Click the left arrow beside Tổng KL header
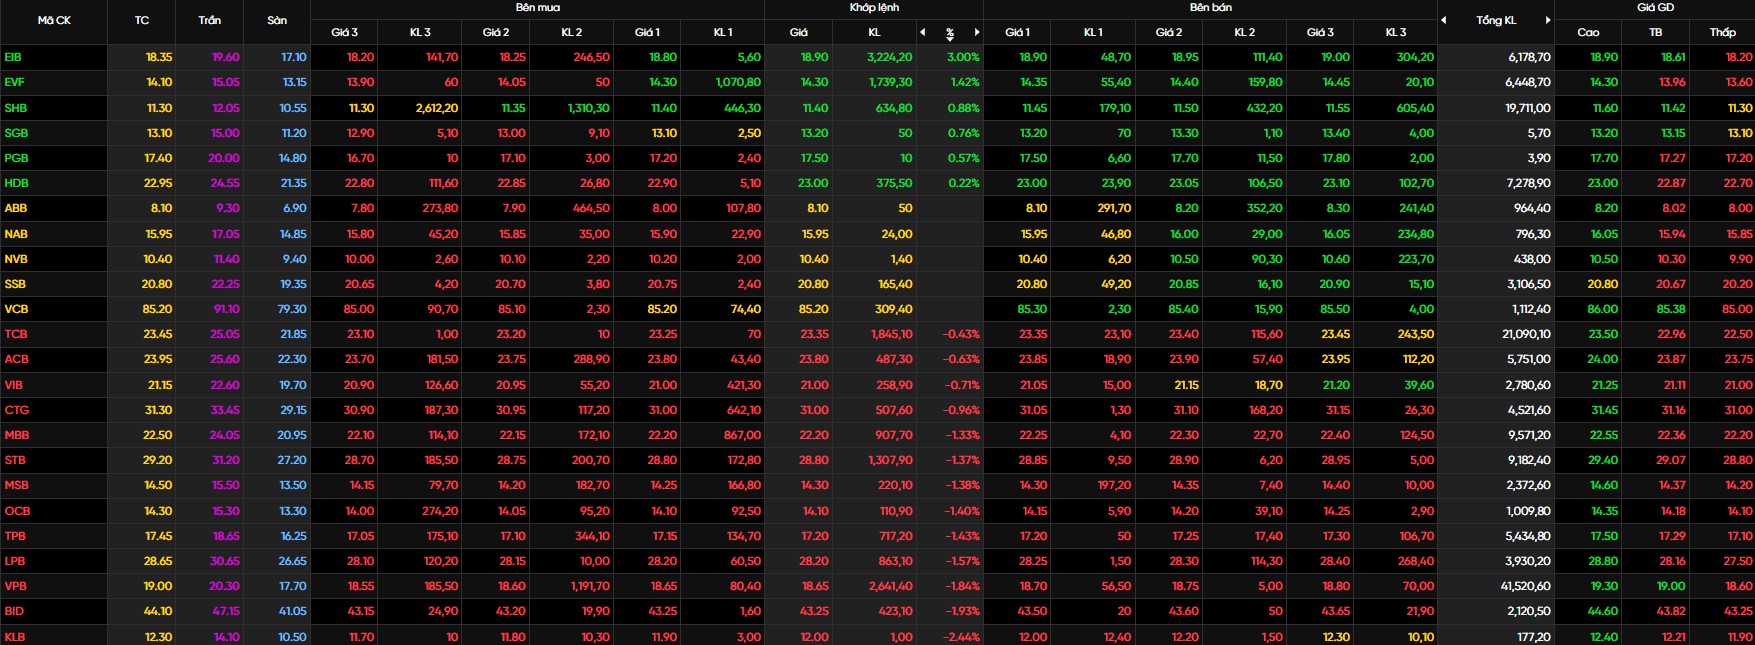 point(1443,20)
